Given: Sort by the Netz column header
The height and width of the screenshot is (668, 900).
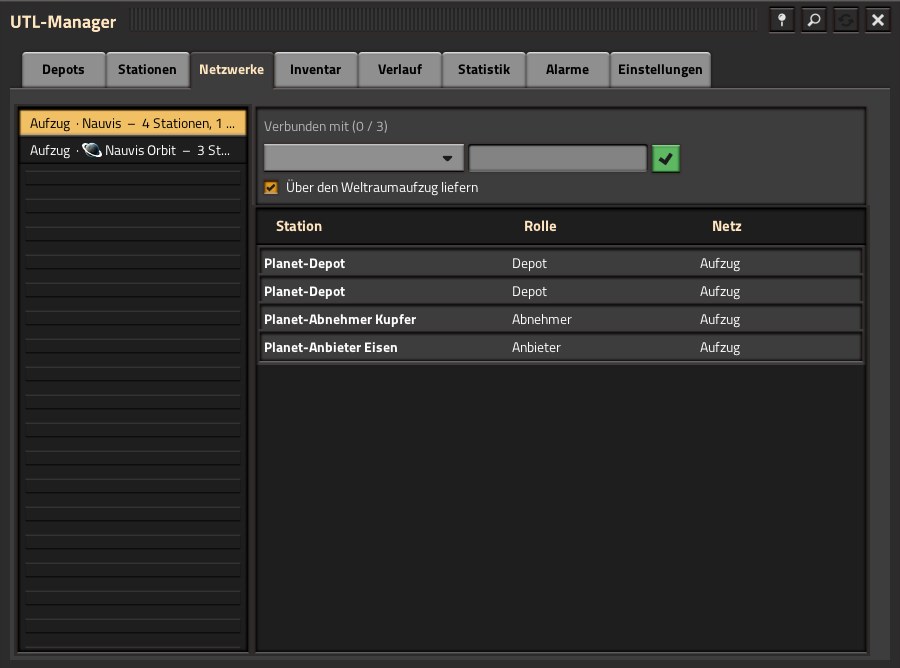Looking at the screenshot, I should pos(727,226).
